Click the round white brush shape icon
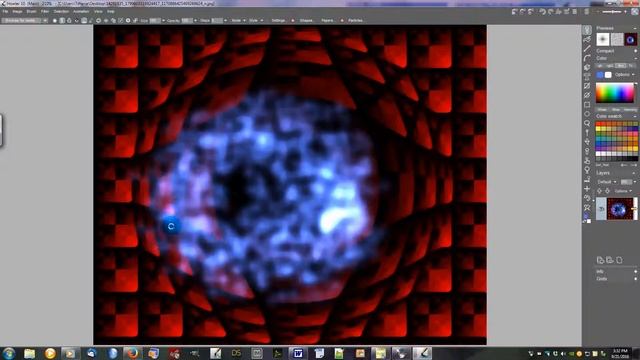Viewport: 640px width, 360px height. coord(55,20)
